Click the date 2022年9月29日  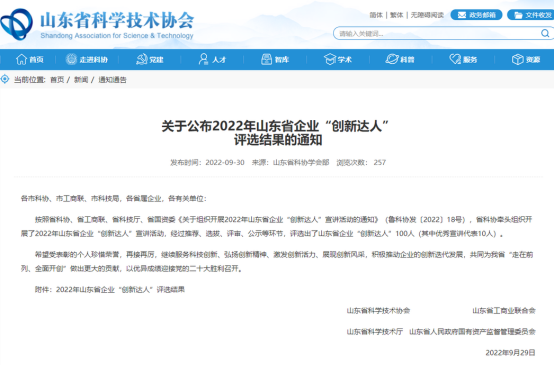pos(511,353)
